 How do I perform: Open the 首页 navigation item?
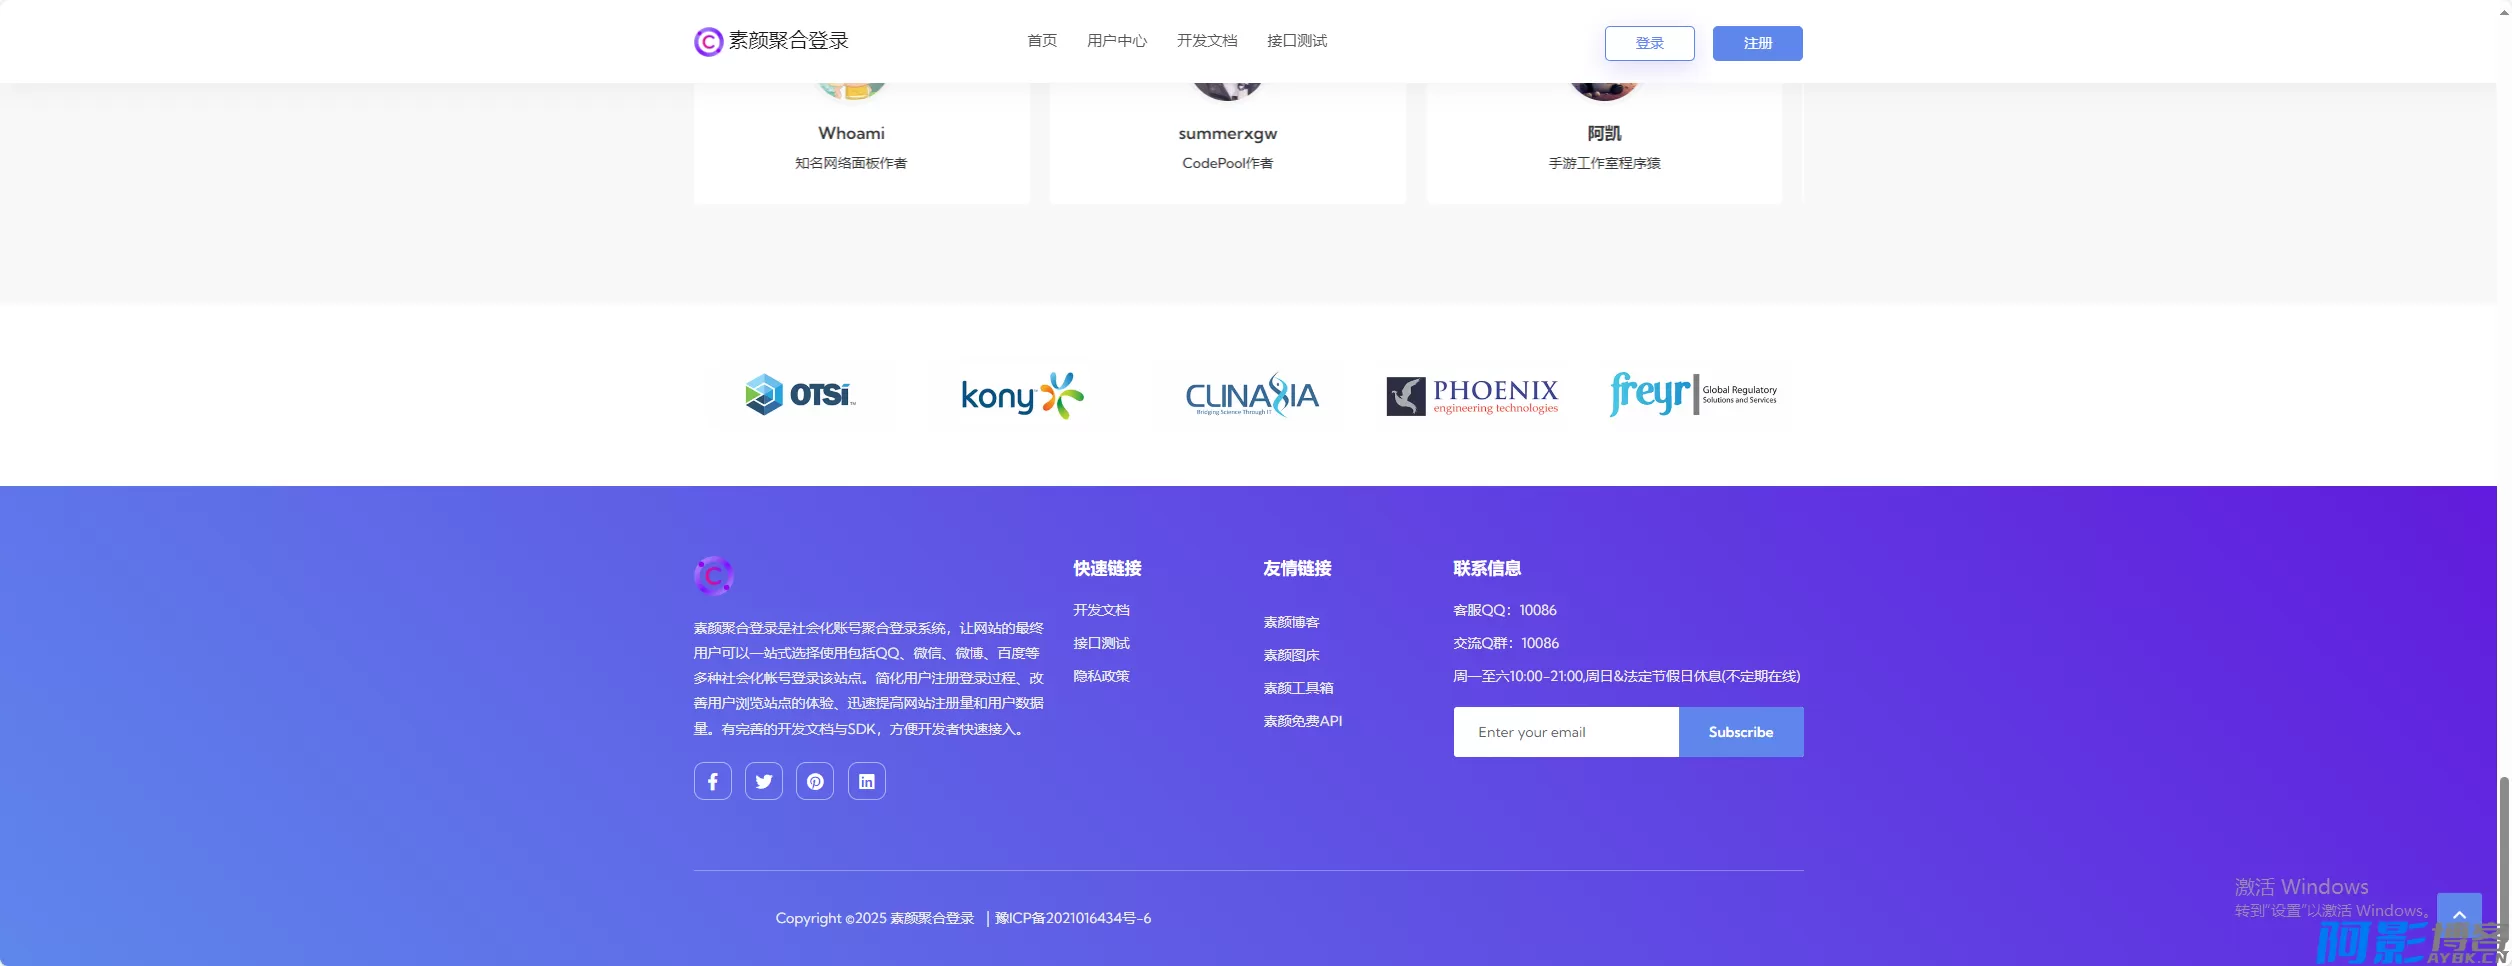1042,41
